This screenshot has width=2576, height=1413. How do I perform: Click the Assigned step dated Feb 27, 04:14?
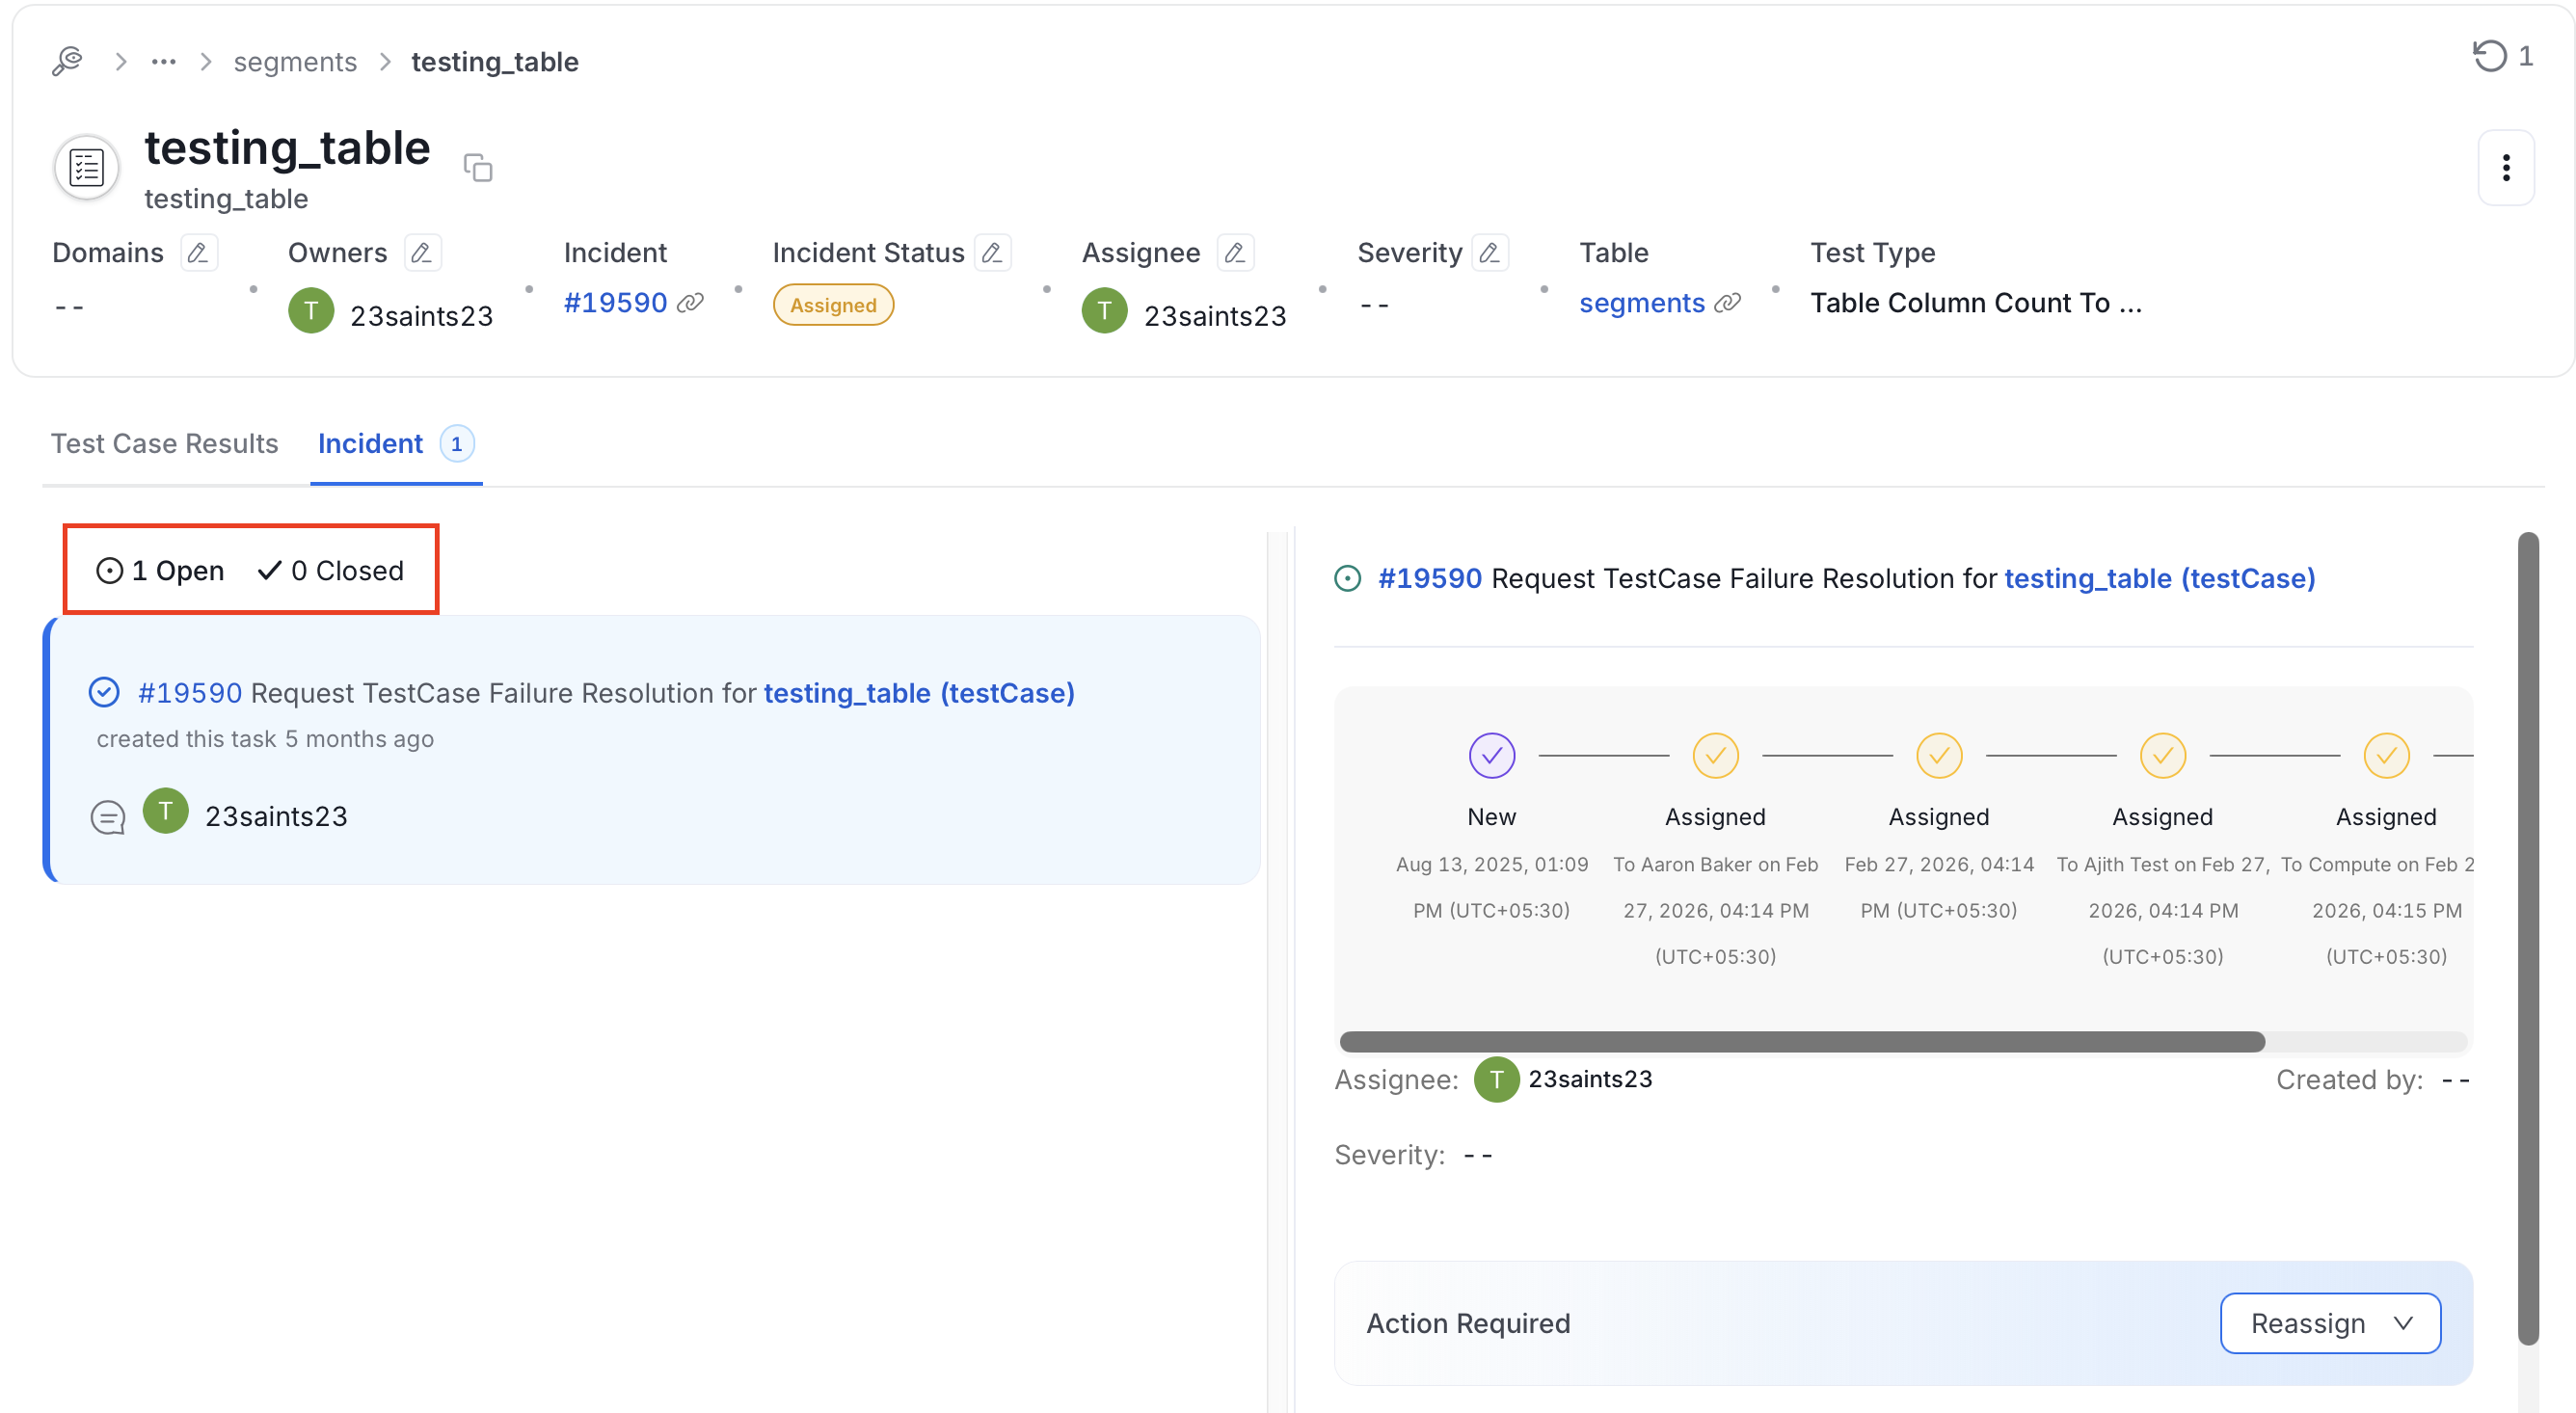(1940, 756)
